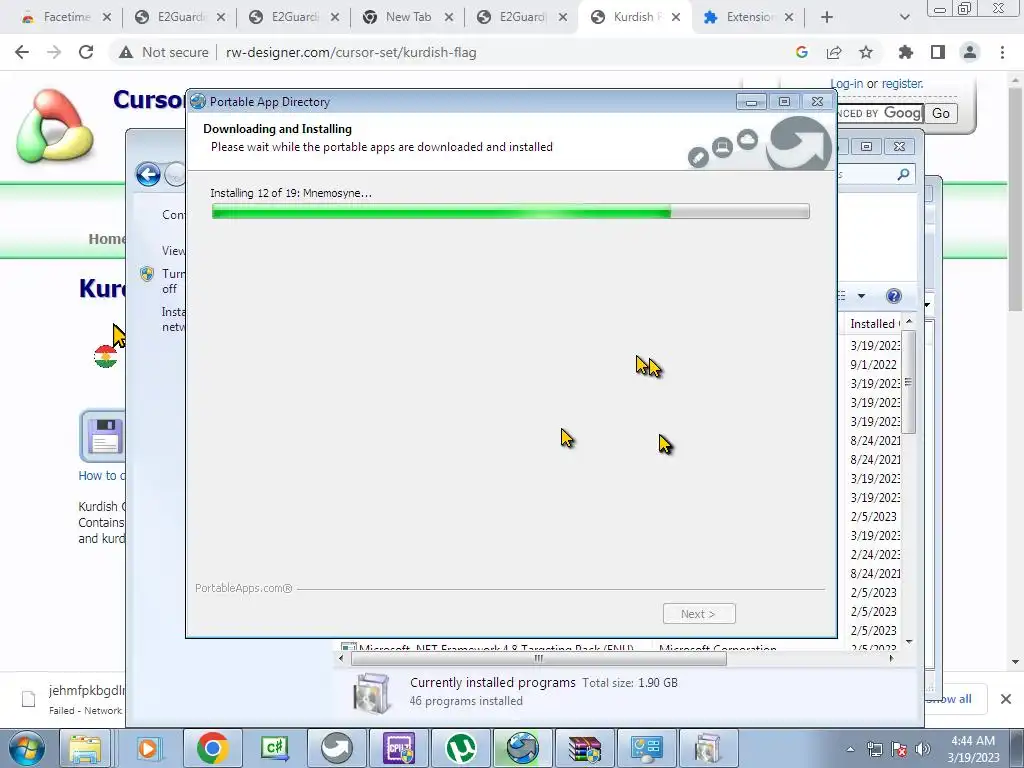Click the Next button in installer
Screen dimensions: 1024x768
tap(699, 614)
